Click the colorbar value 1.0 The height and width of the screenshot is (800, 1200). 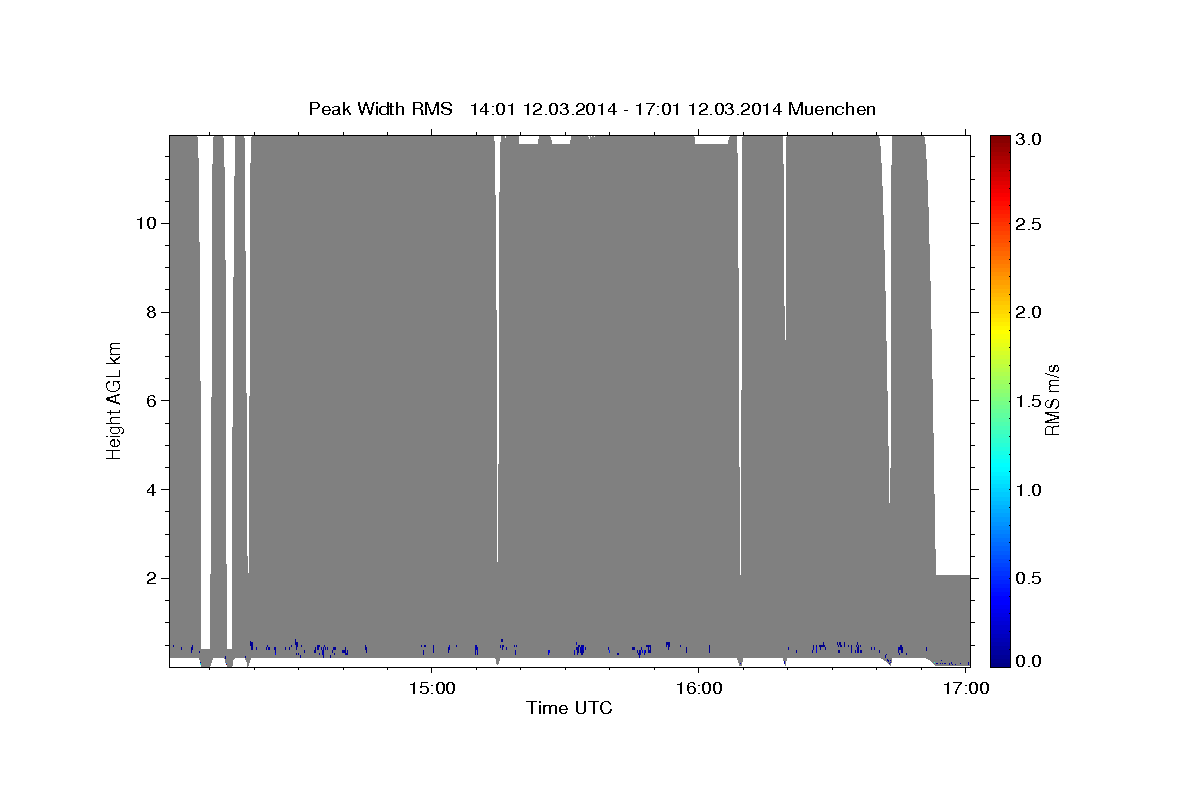click(x=1030, y=489)
